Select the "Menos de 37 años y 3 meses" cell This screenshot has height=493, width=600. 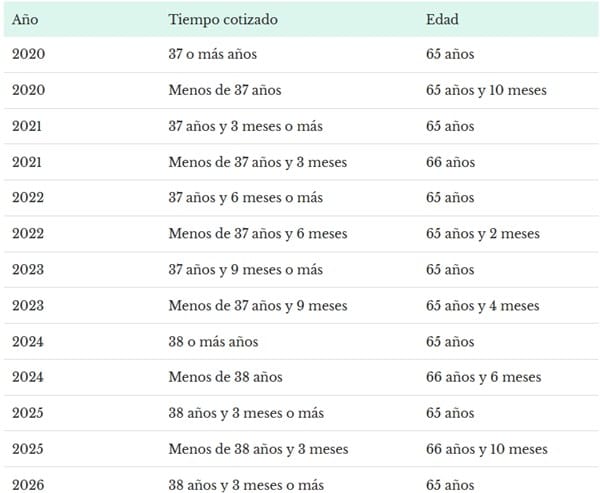click(258, 162)
